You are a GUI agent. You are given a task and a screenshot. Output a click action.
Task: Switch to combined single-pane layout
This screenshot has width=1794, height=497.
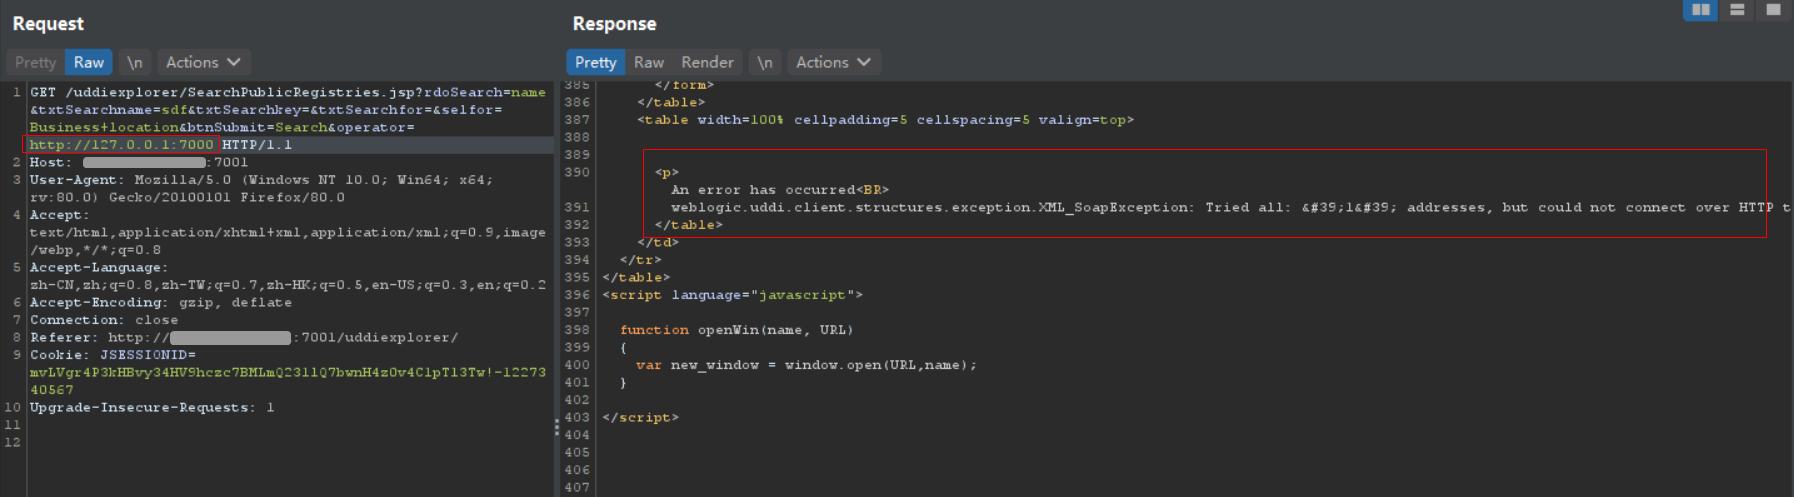(1773, 10)
